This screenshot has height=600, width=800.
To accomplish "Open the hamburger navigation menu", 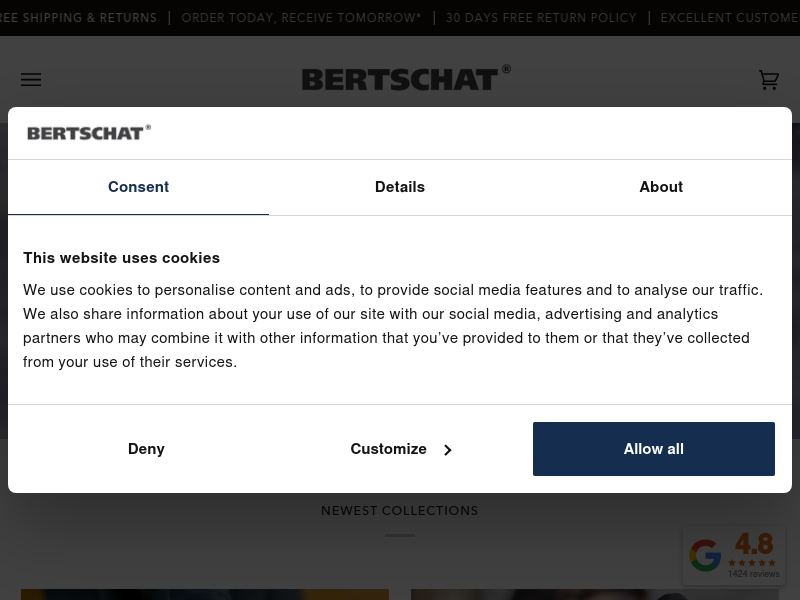I will coord(31,80).
